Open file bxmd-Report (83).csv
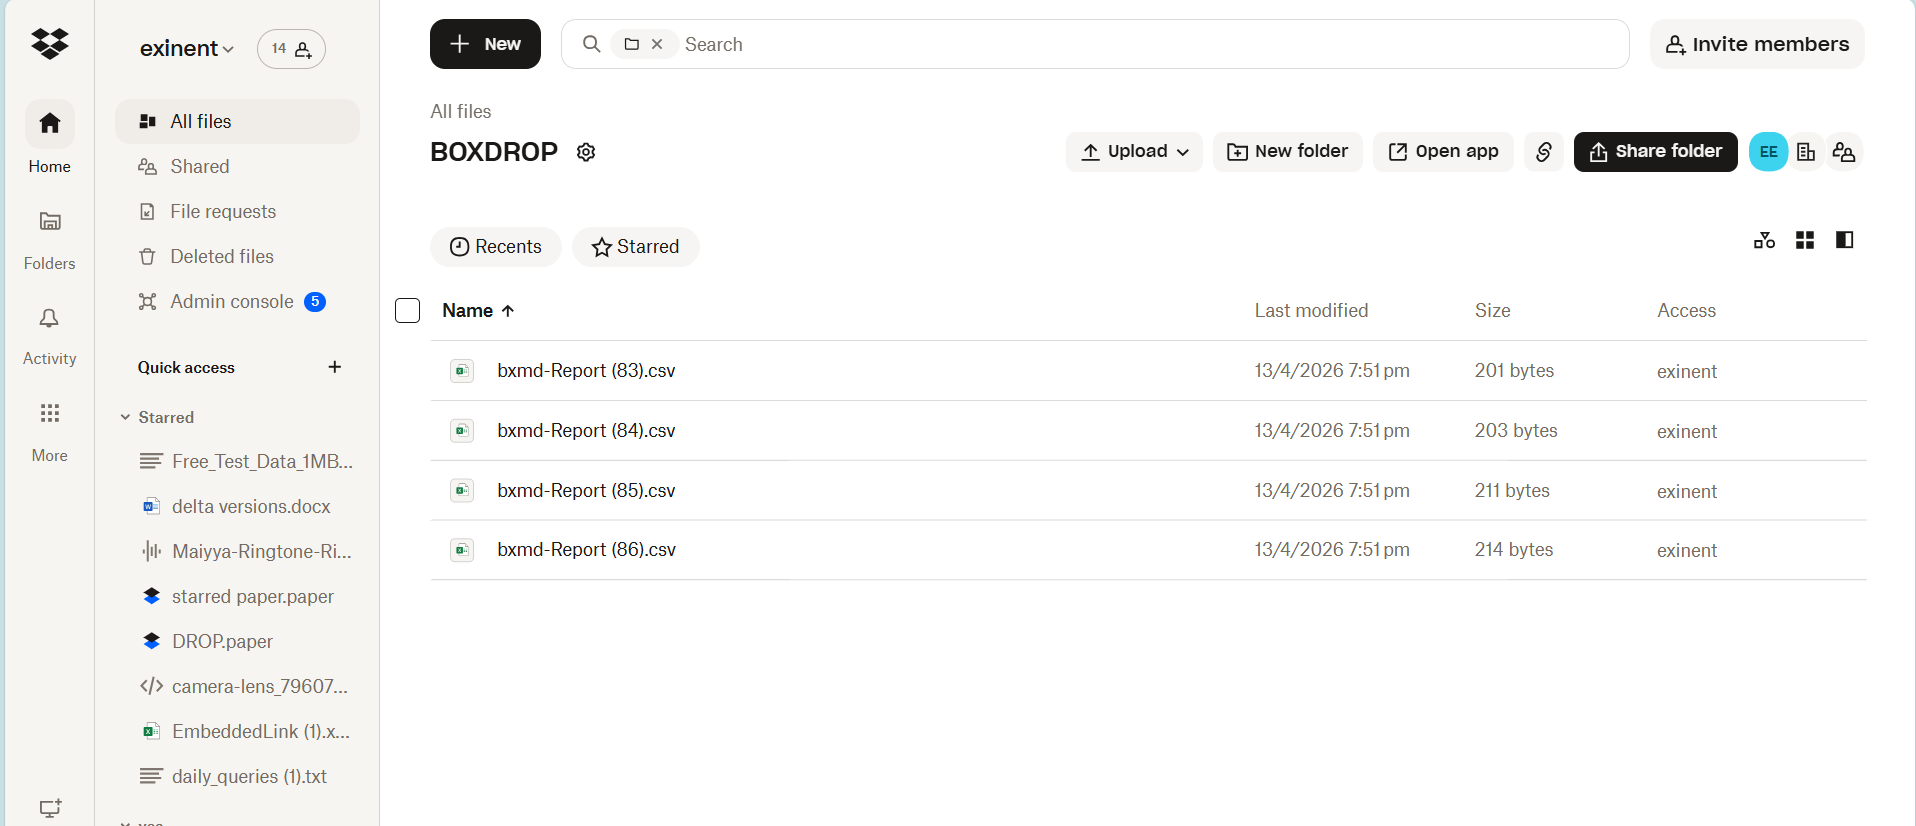This screenshot has height=826, width=1916. [586, 371]
